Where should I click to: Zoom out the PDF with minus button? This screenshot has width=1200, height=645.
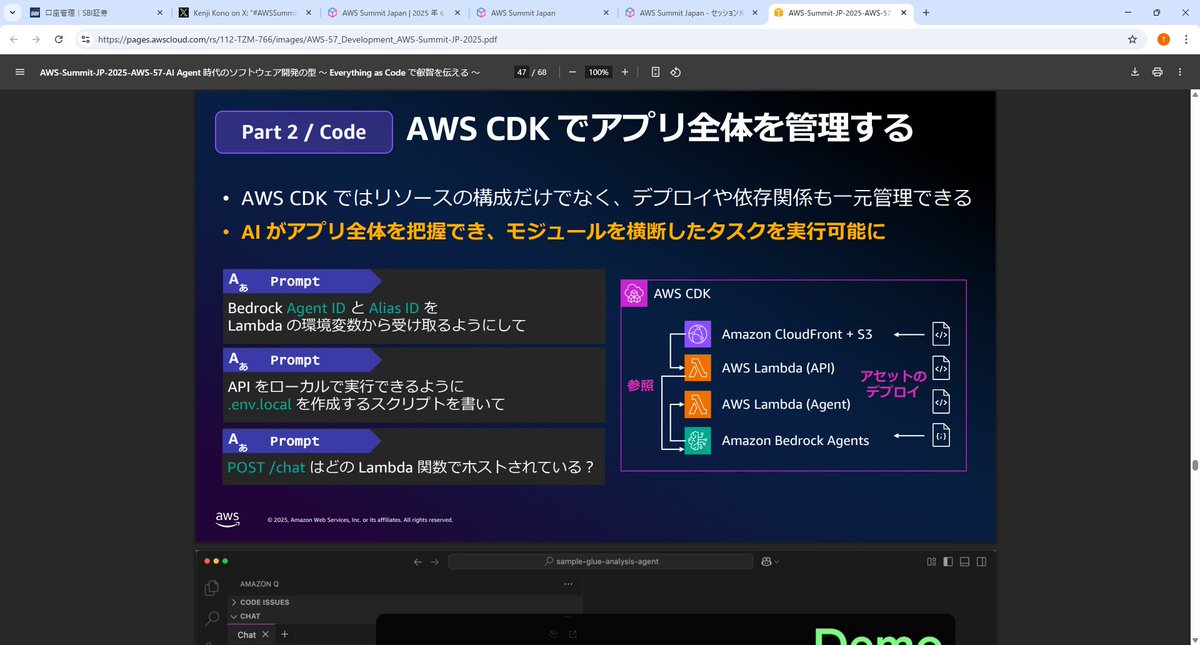pyautogui.click(x=572, y=72)
